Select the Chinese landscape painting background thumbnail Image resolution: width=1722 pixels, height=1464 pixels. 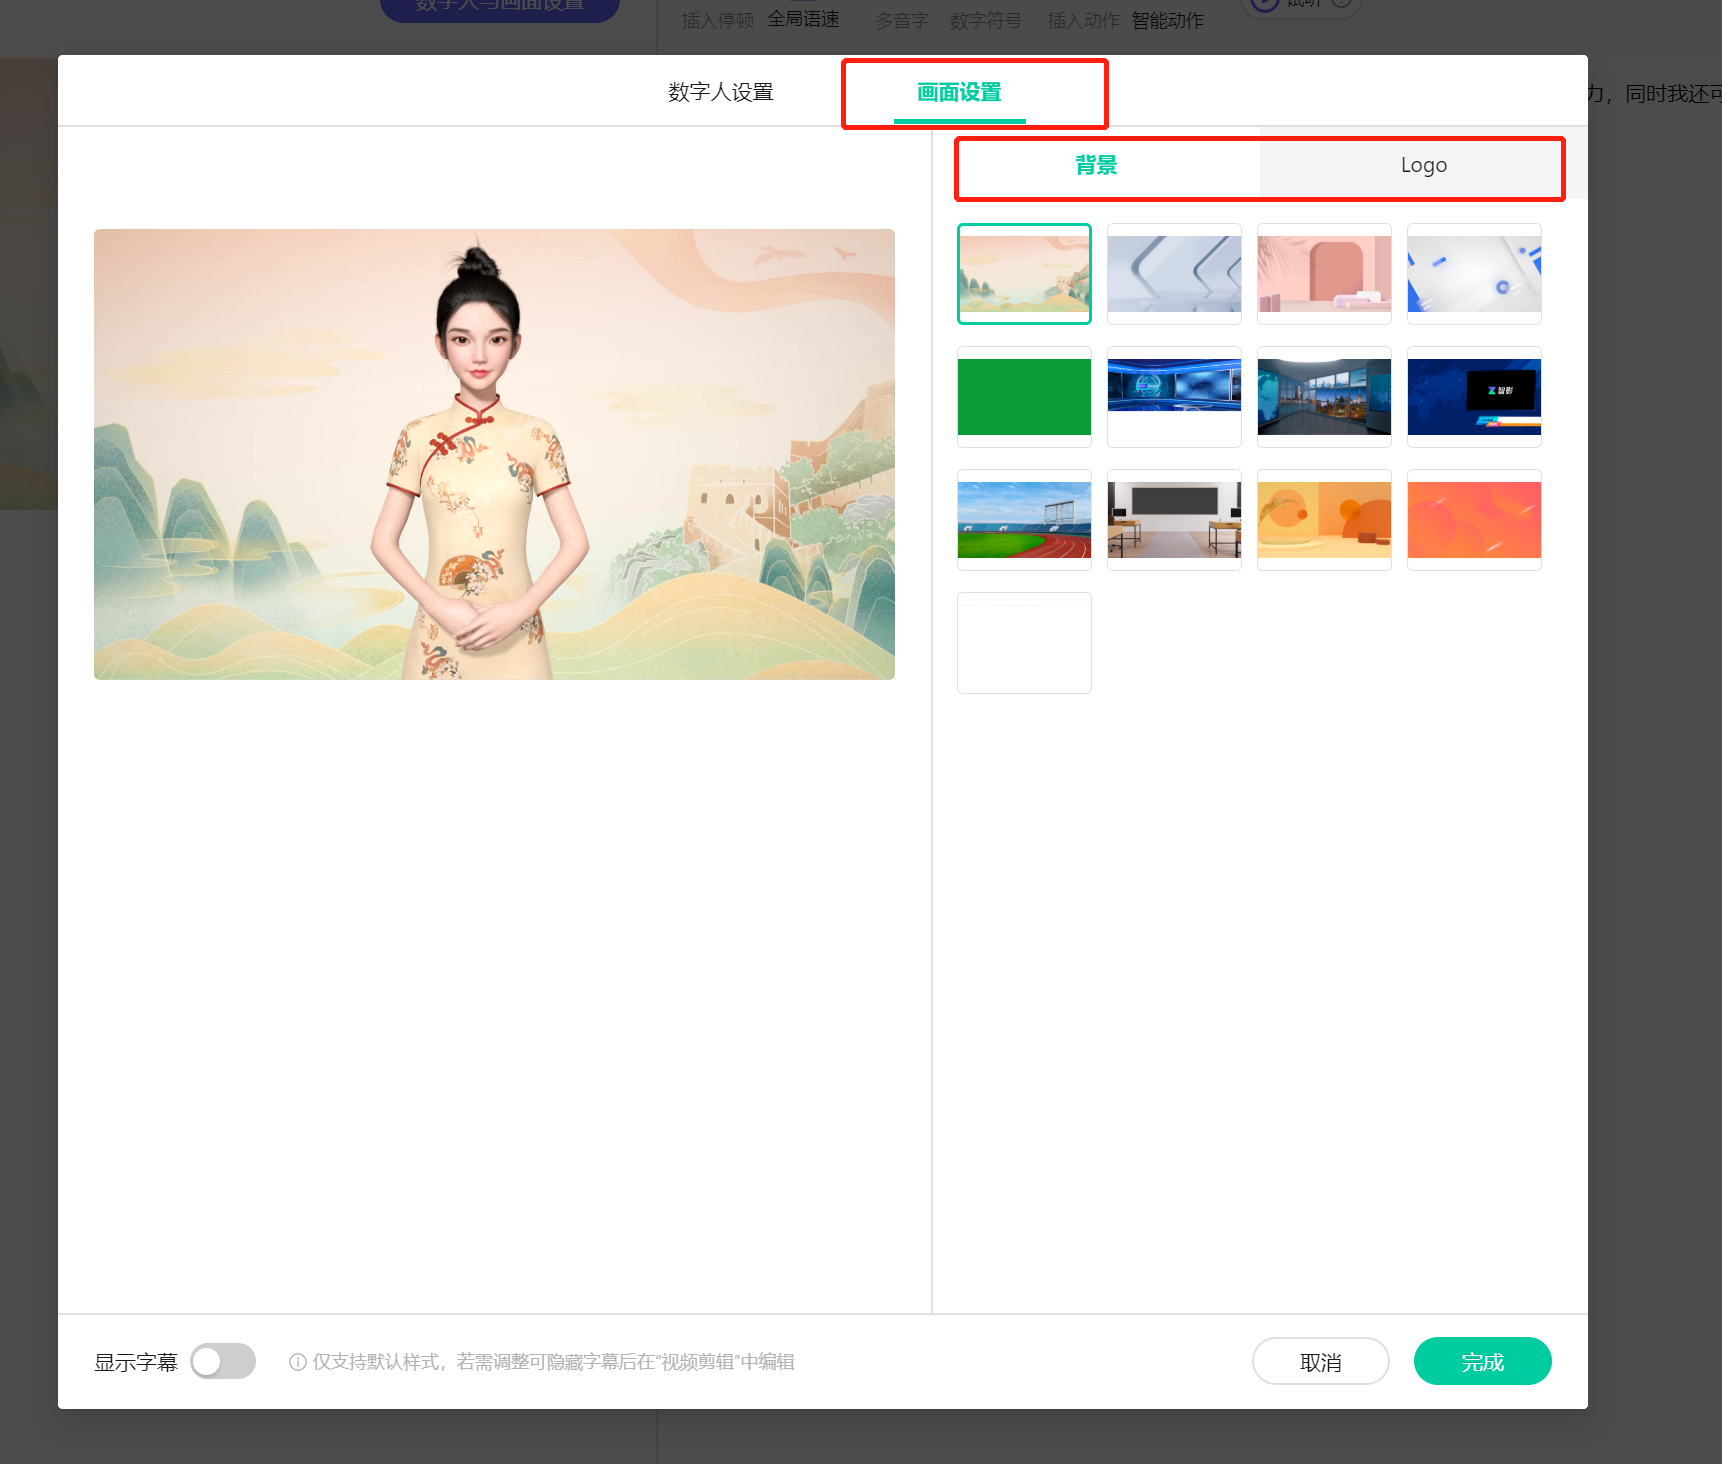tap(1024, 274)
